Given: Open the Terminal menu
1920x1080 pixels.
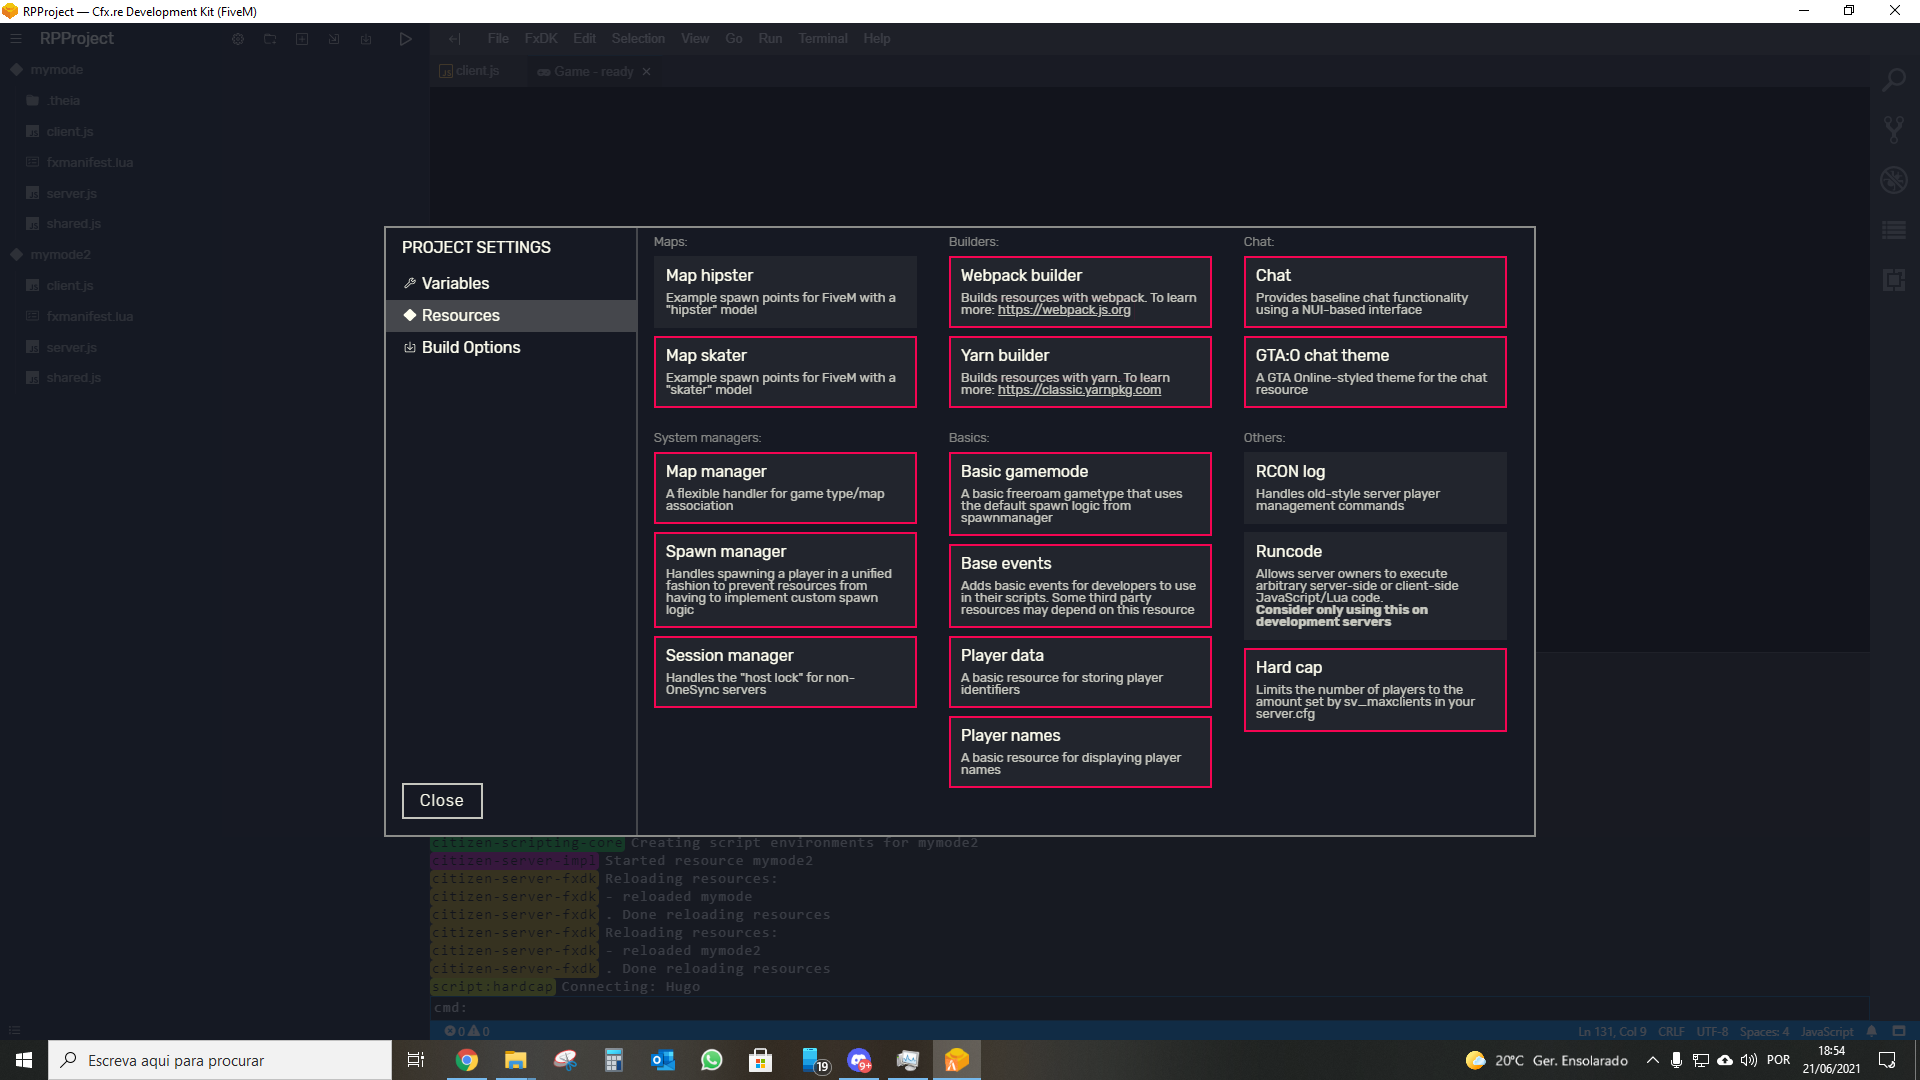Looking at the screenshot, I should (822, 39).
